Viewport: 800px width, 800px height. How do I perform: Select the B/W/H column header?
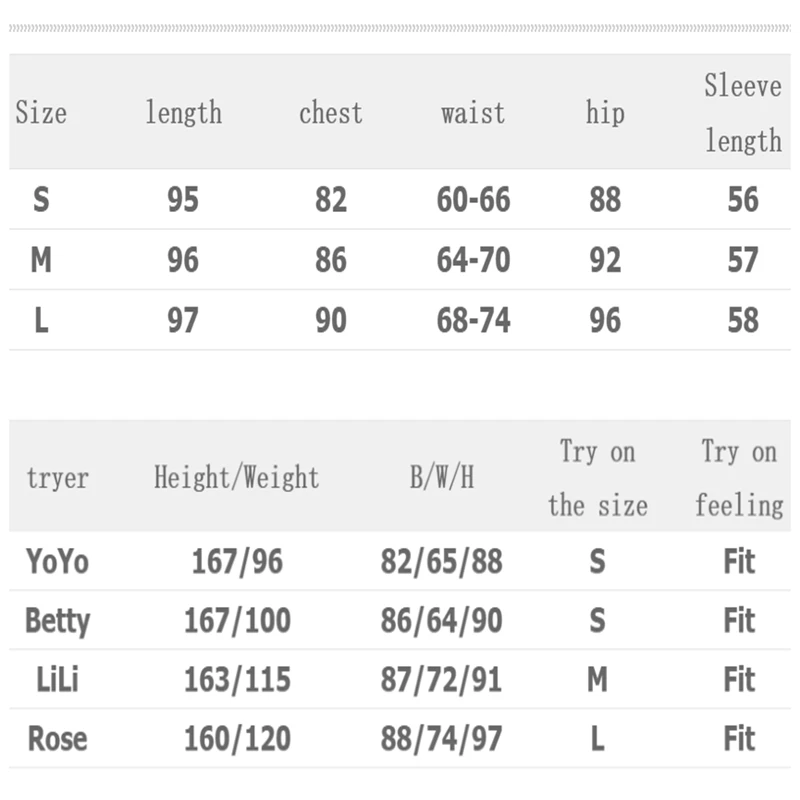[x=441, y=478]
